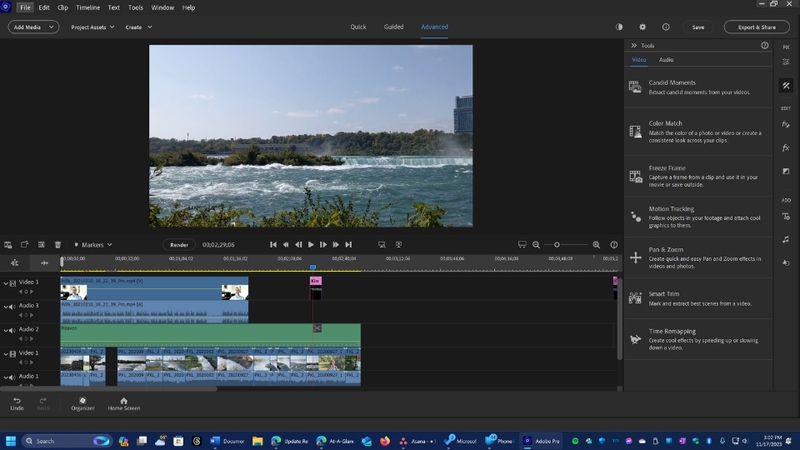The width and height of the screenshot is (800, 450).
Task: Open the settings gear icon
Action: pos(642,27)
